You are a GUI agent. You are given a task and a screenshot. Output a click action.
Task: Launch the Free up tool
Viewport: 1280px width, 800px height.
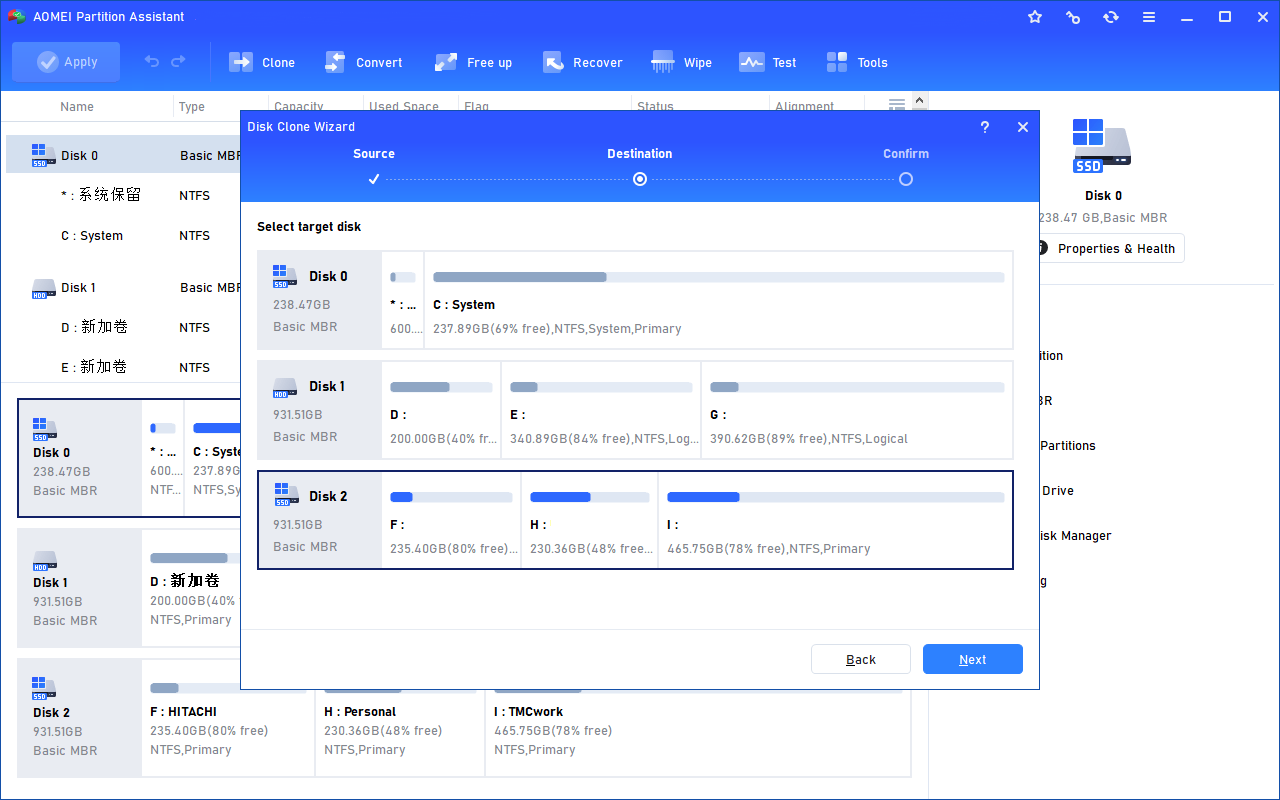coord(473,62)
